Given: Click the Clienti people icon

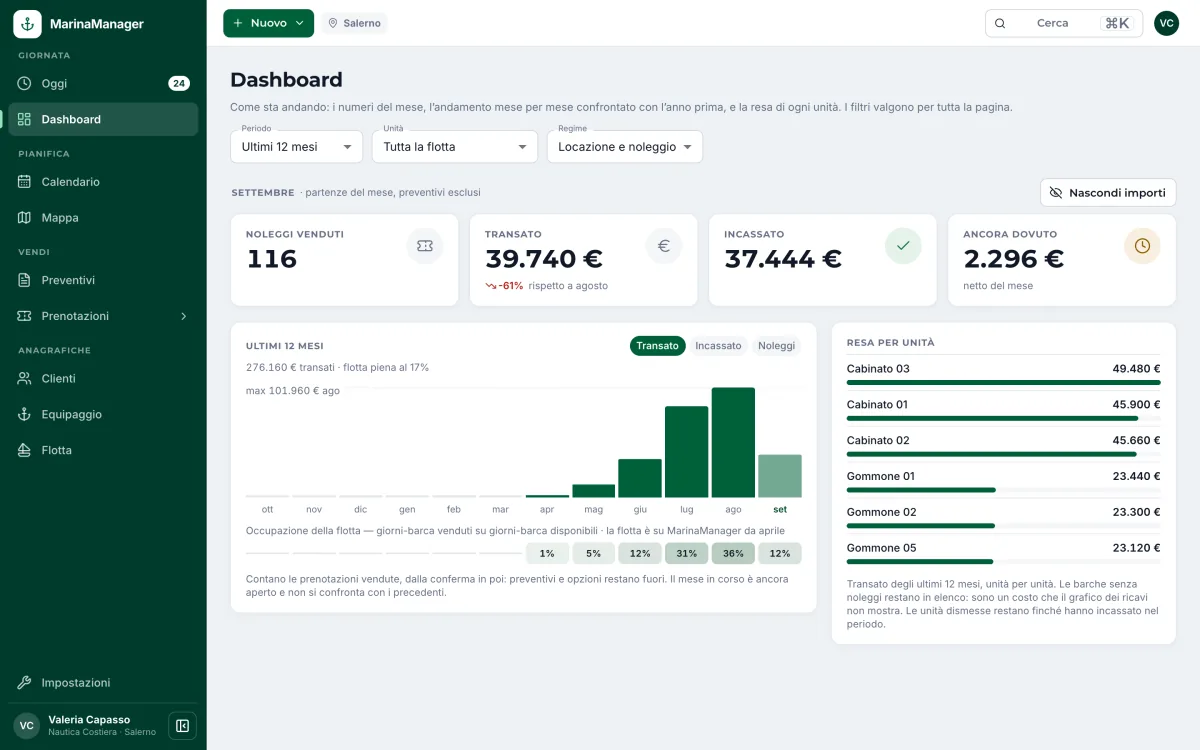Looking at the screenshot, I should tap(25, 378).
